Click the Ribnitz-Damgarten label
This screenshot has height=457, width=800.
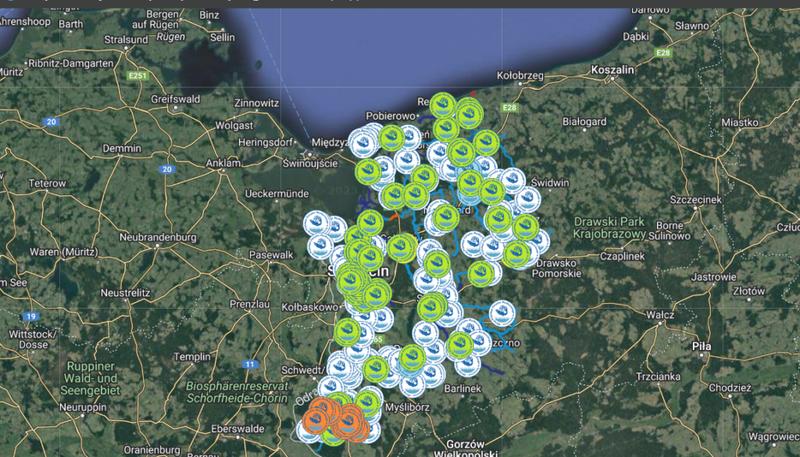click(71, 63)
